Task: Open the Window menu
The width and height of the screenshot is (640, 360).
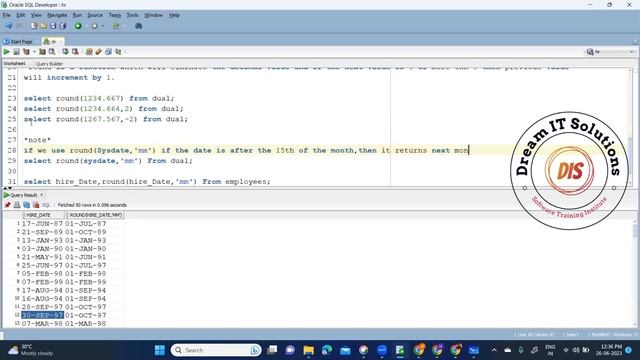Action: pyautogui.click(x=153, y=15)
